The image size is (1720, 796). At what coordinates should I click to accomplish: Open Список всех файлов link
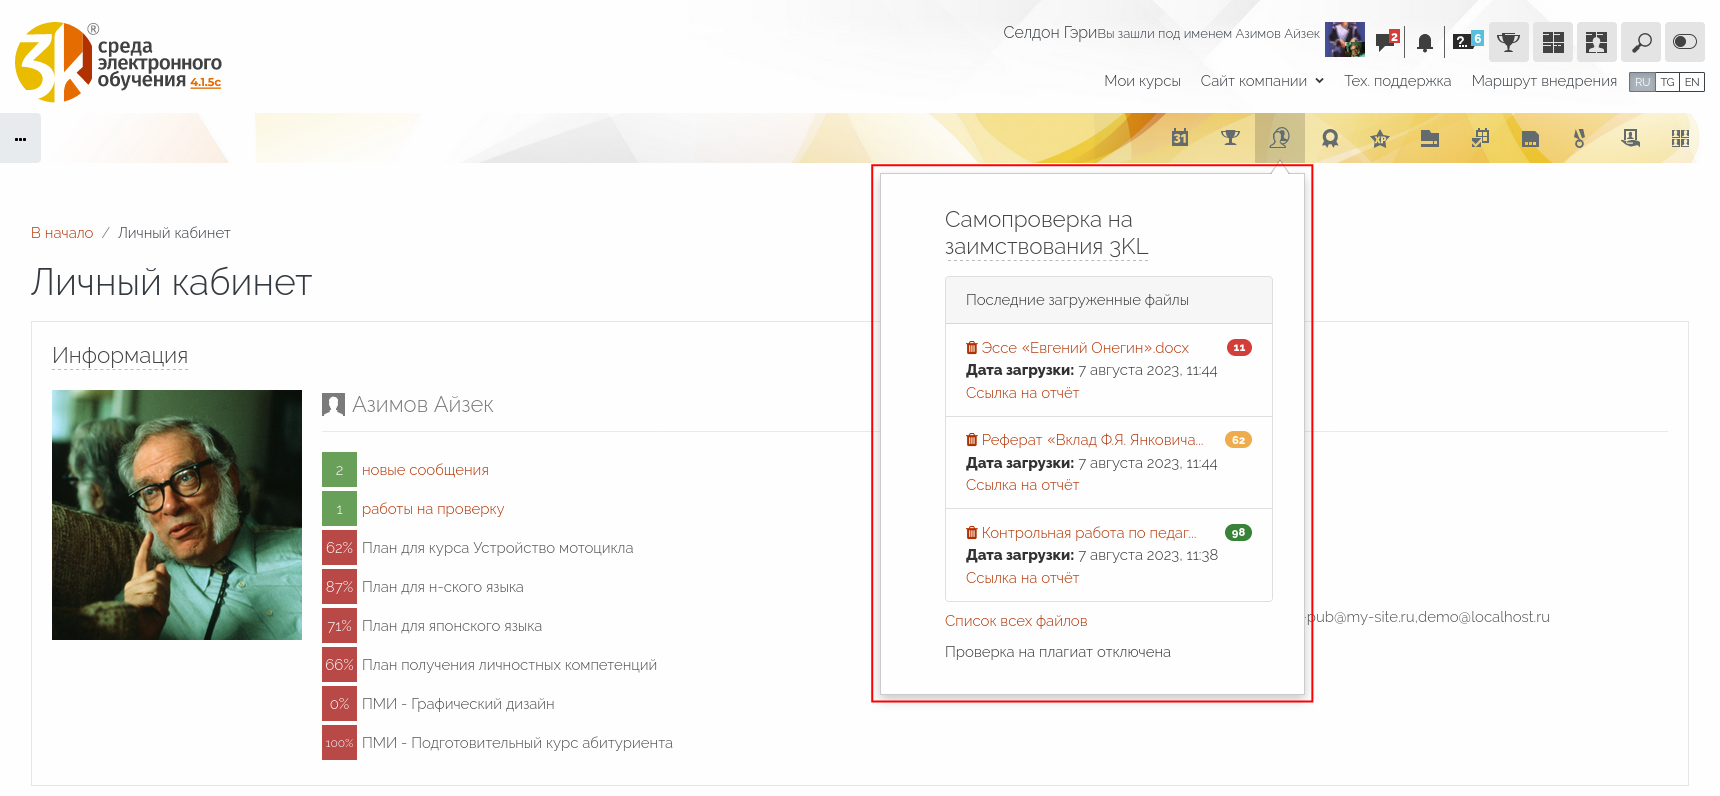1016,621
